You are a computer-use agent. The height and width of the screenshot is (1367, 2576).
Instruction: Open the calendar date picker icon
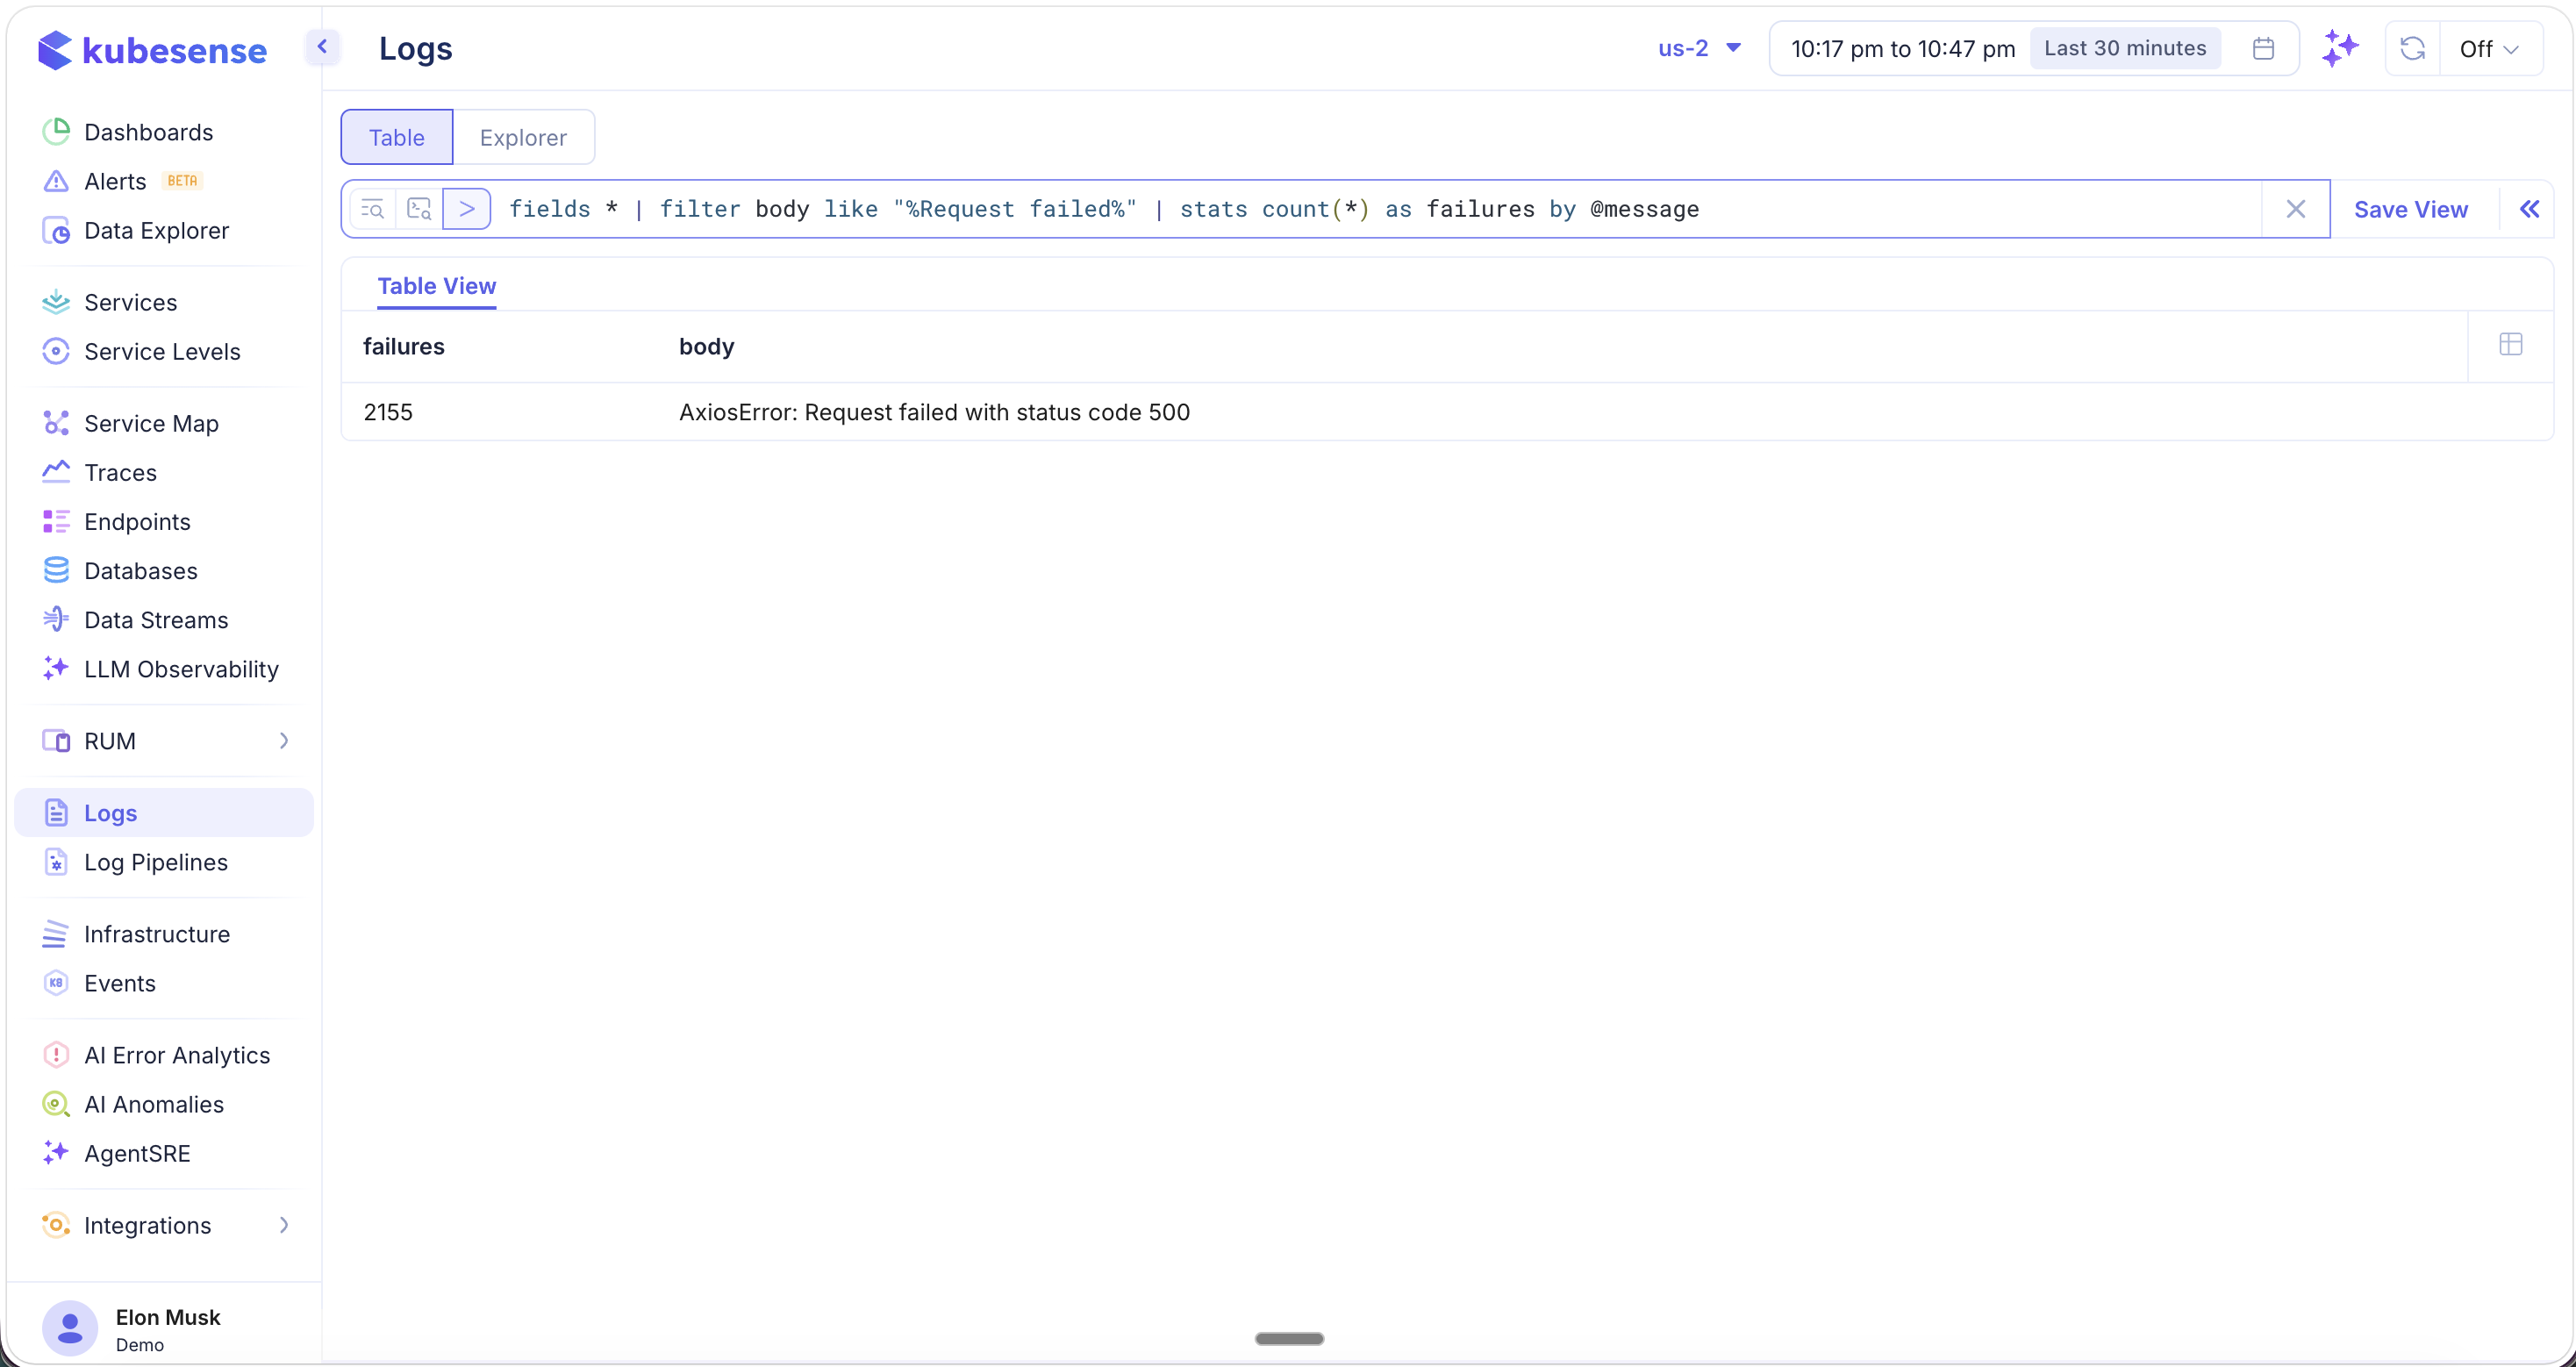(2263, 47)
